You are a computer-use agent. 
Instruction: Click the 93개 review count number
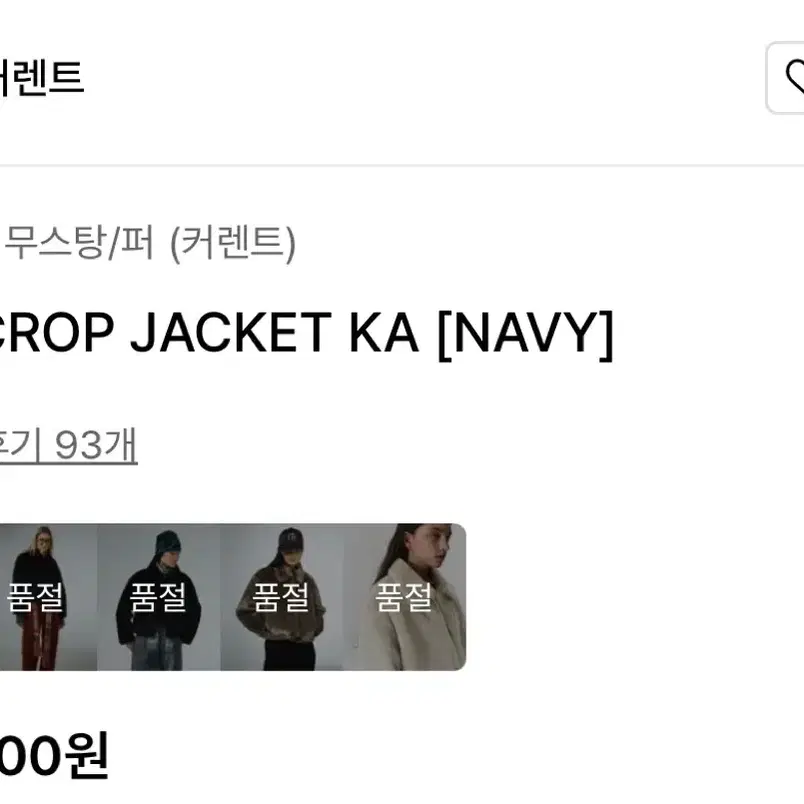[96, 445]
